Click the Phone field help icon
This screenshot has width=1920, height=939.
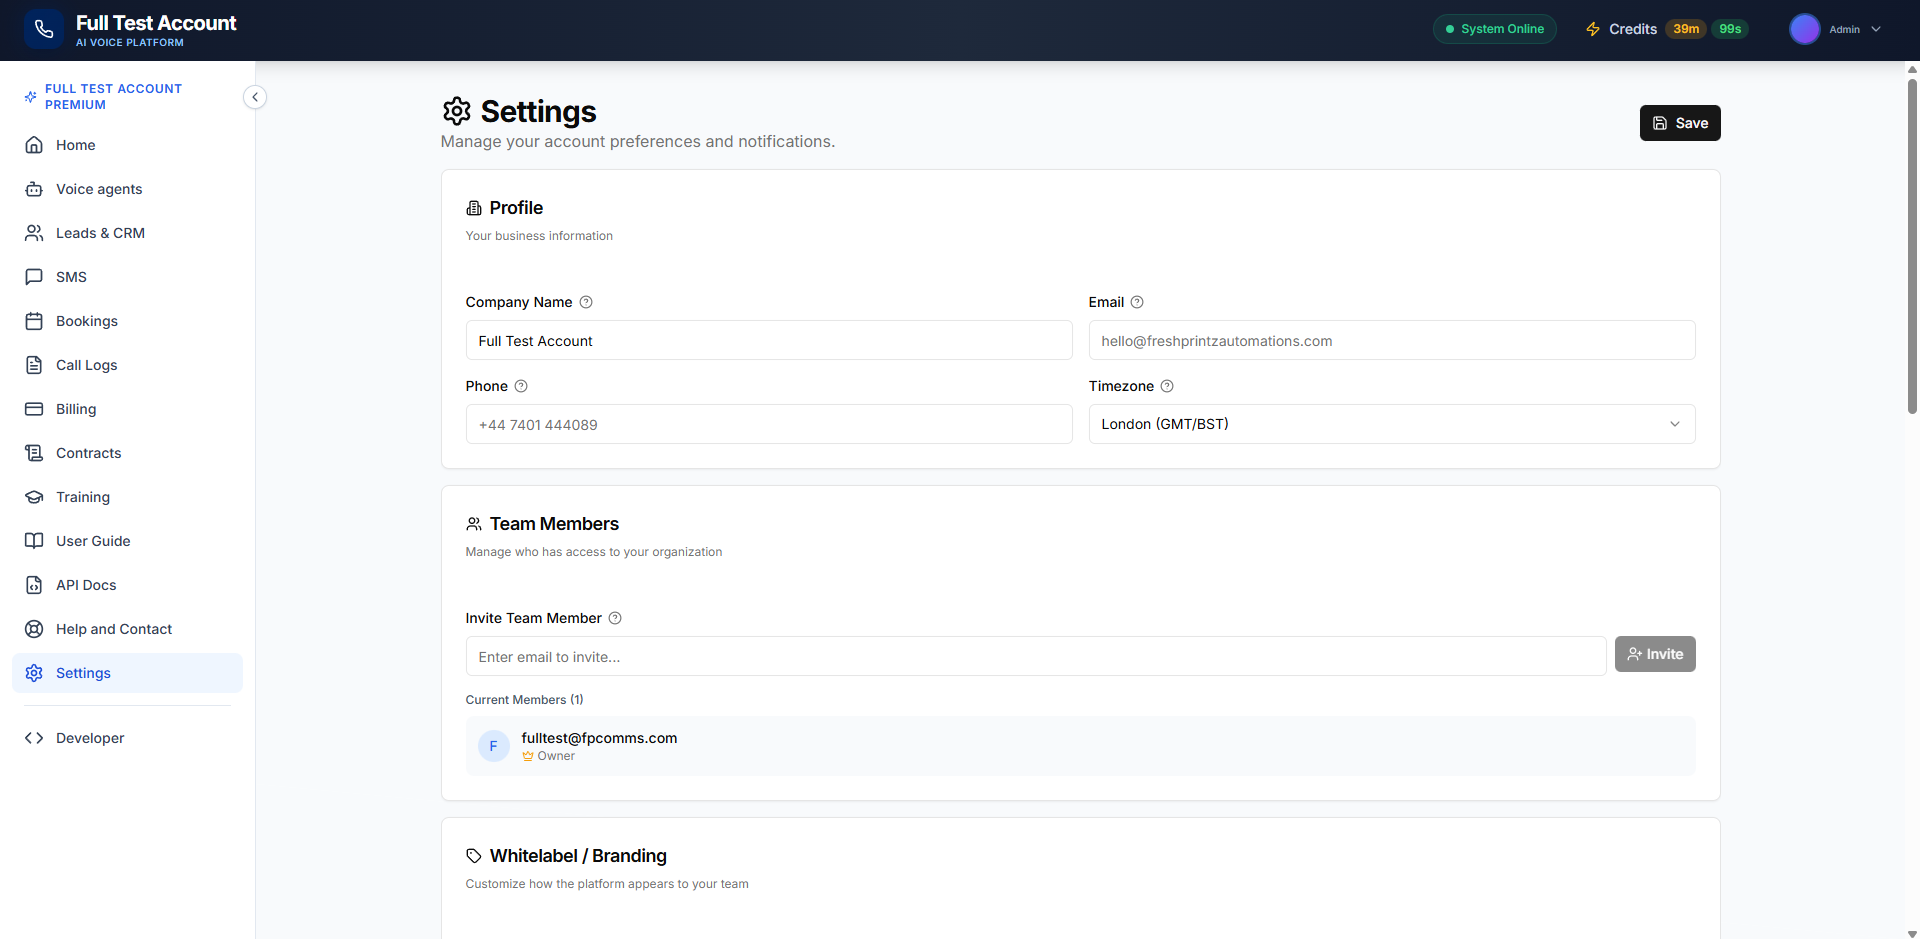[x=521, y=386]
